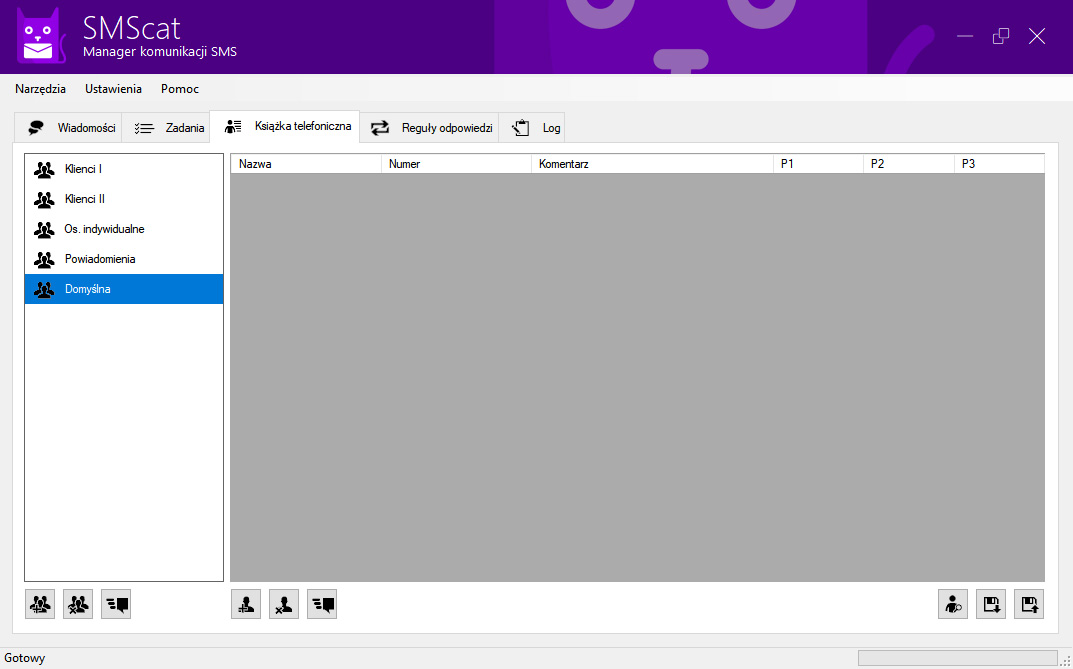Screen dimensions: 1073x669
Task: Sort by the Numer column header
Action: point(456,164)
